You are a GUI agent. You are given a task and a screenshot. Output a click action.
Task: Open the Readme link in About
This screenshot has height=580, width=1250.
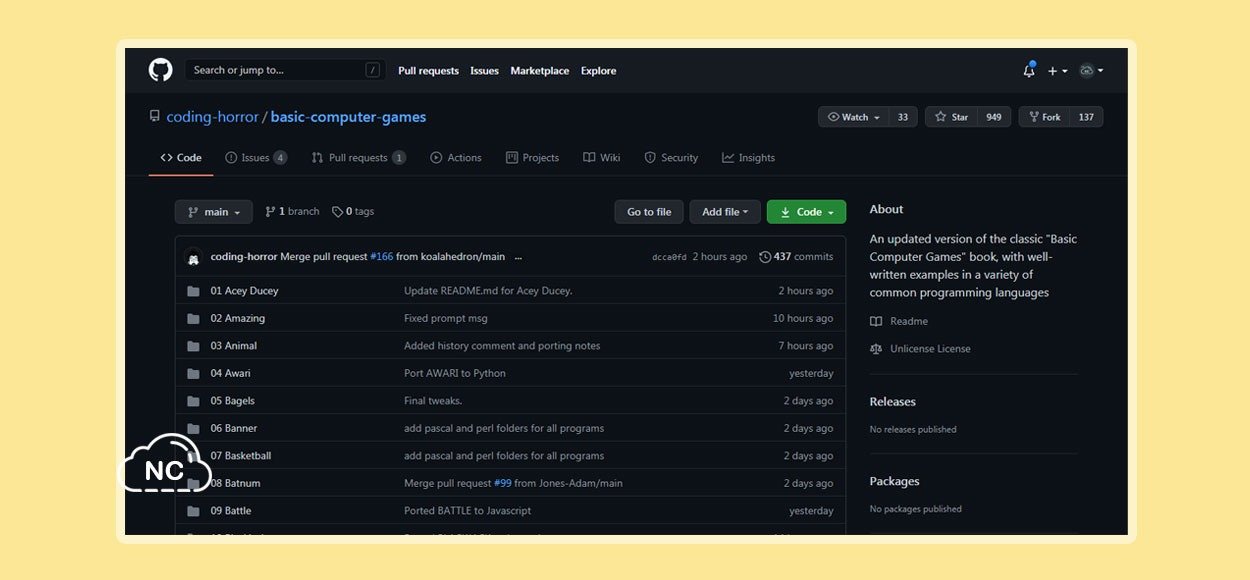(899, 321)
